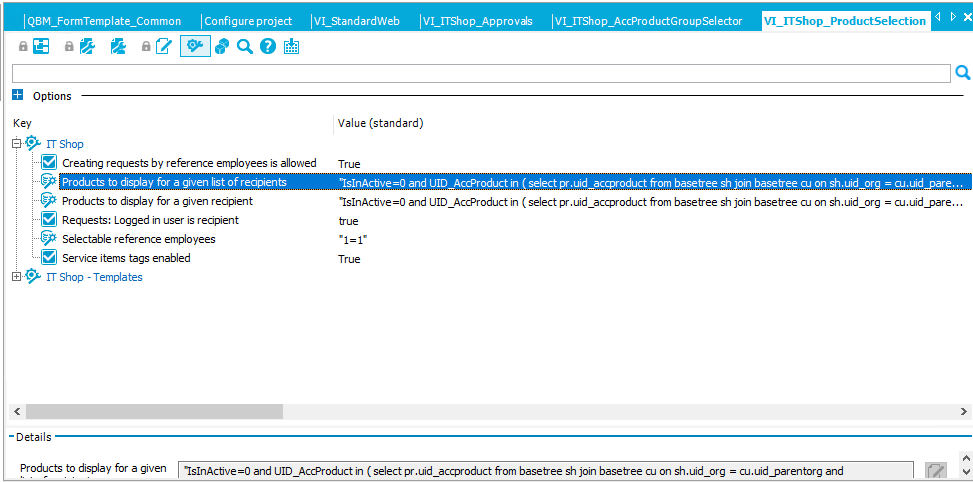
Task: Toggle the highlighted gear-wrench settings icon
Action: tap(195, 47)
